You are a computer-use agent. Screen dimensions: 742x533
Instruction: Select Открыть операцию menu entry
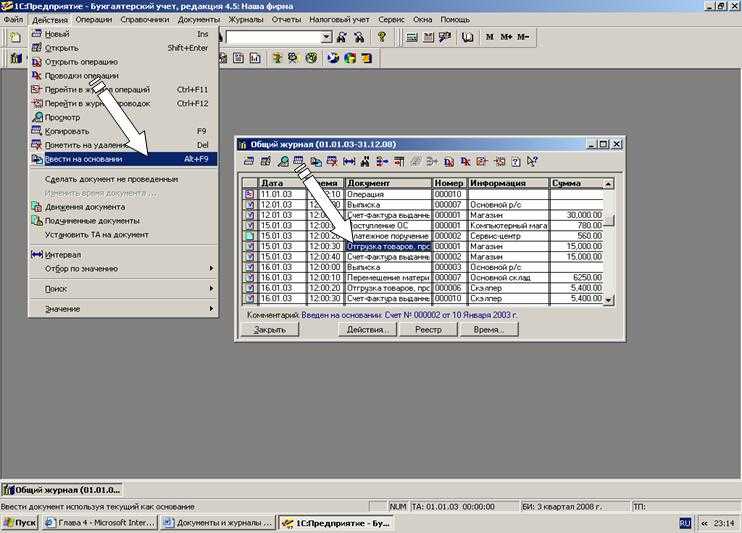coord(123,62)
